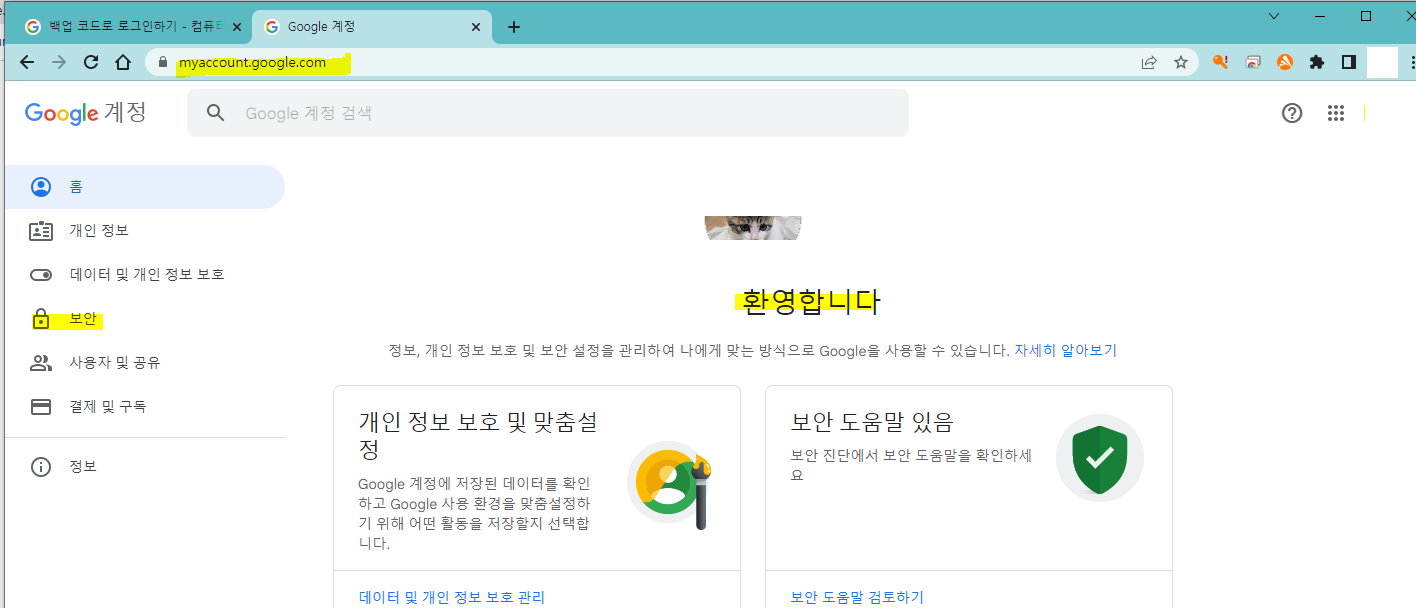Click the orange key extension icon
1416x608 pixels.
point(1220,62)
